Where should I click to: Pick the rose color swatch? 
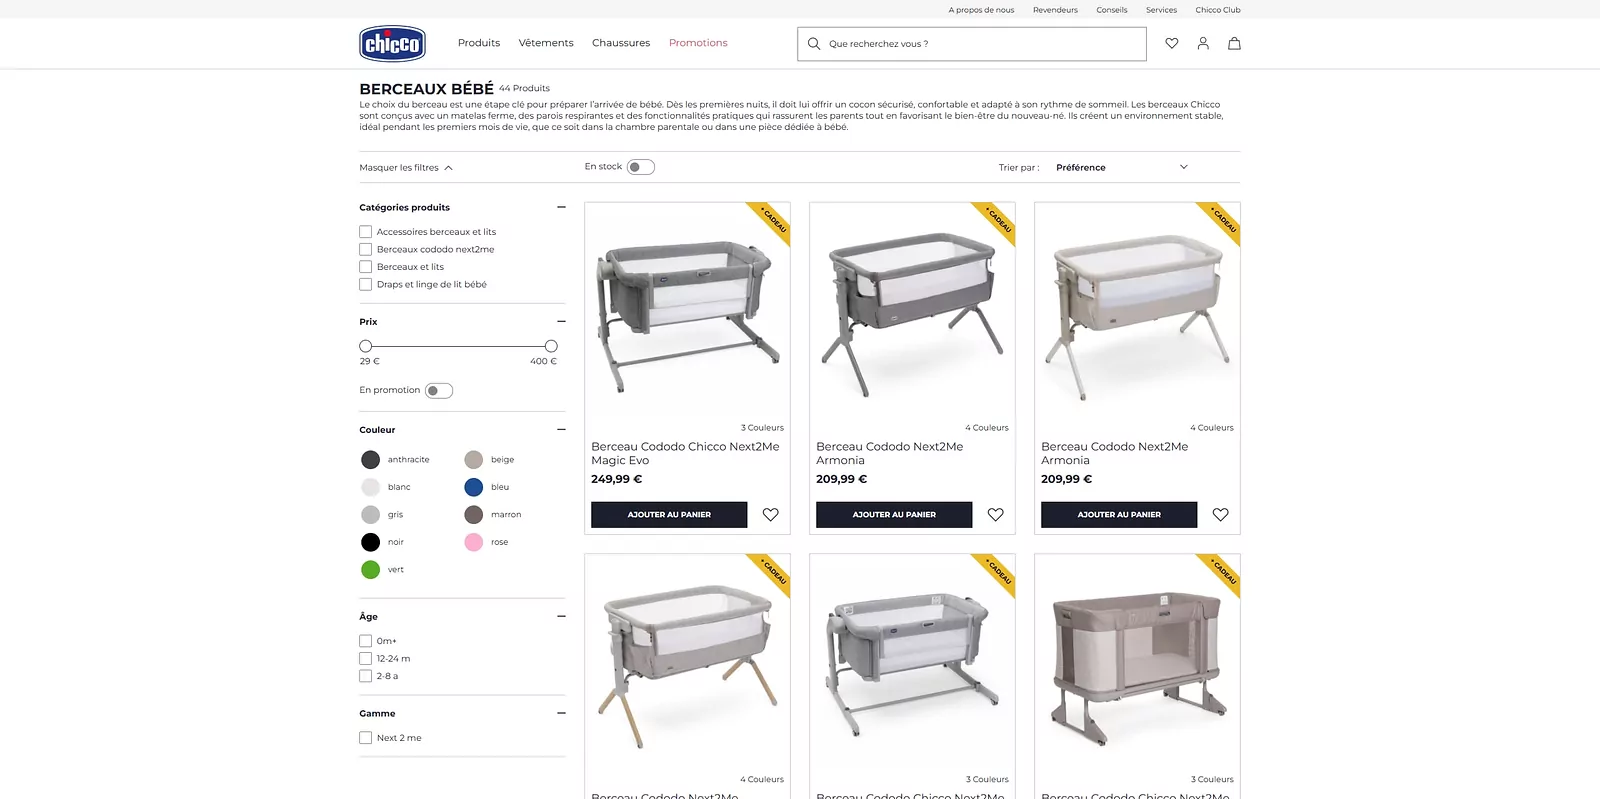click(474, 542)
